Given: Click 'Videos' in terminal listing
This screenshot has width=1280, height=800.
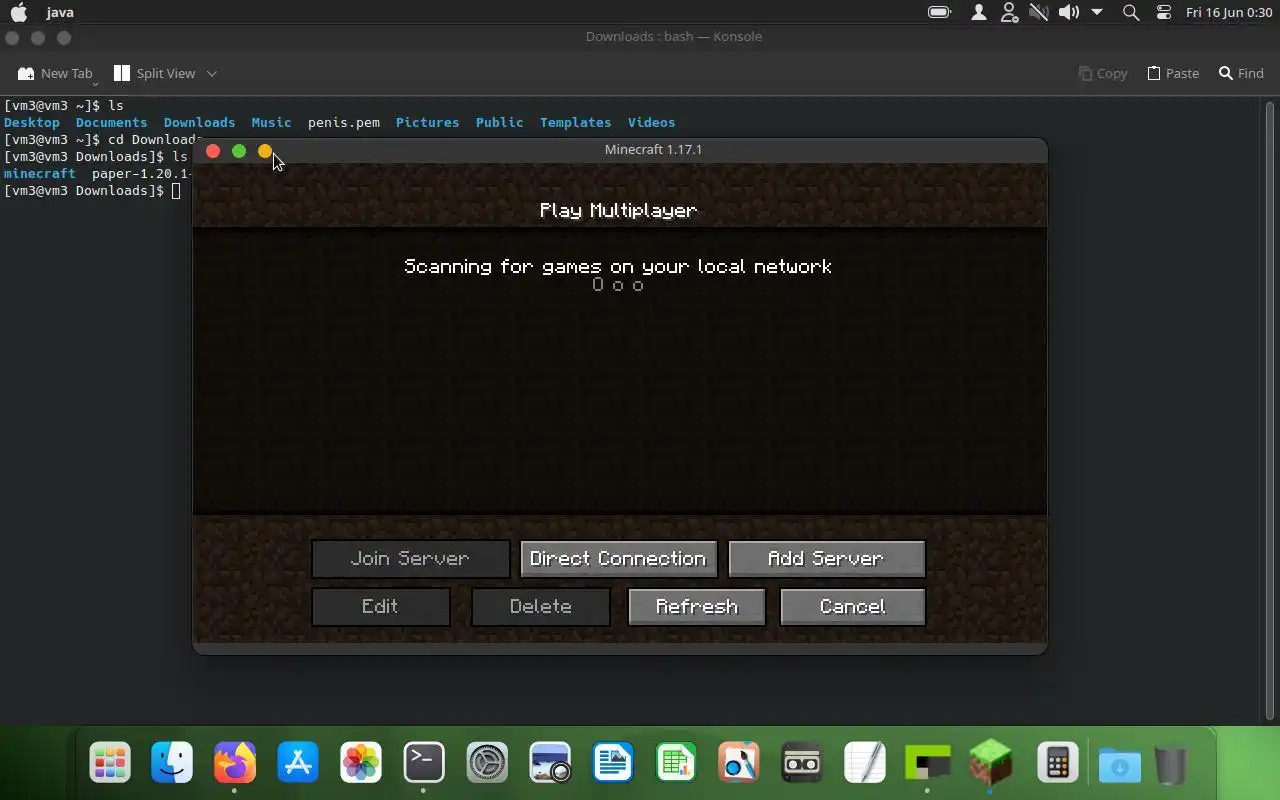Looking at the screenshot, I should click(x=652, y=122).
